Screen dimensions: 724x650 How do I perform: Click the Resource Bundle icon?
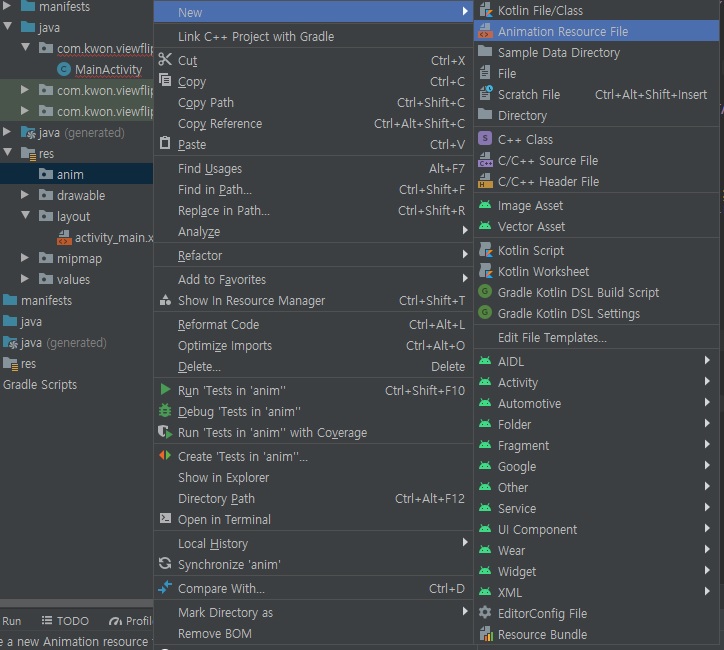coord(485,634)
